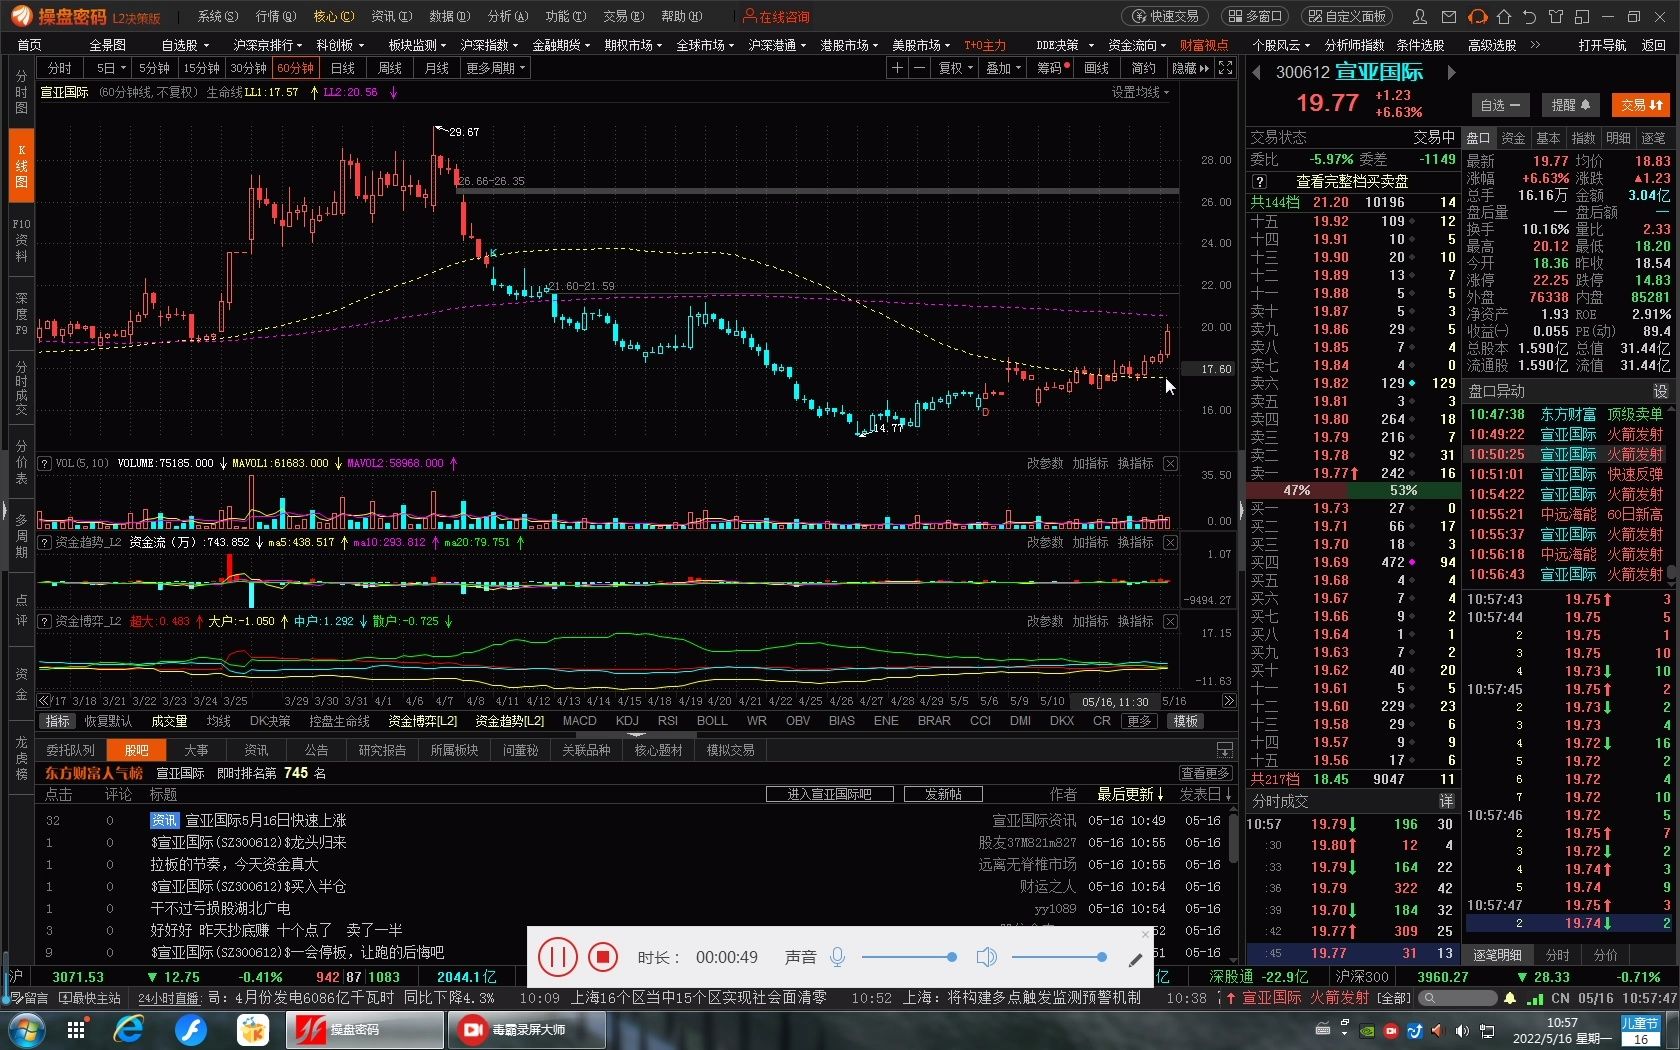Close the VOL indicator panel
The width and height of the screenshot is (1680, 1050).
(1170, 463)
